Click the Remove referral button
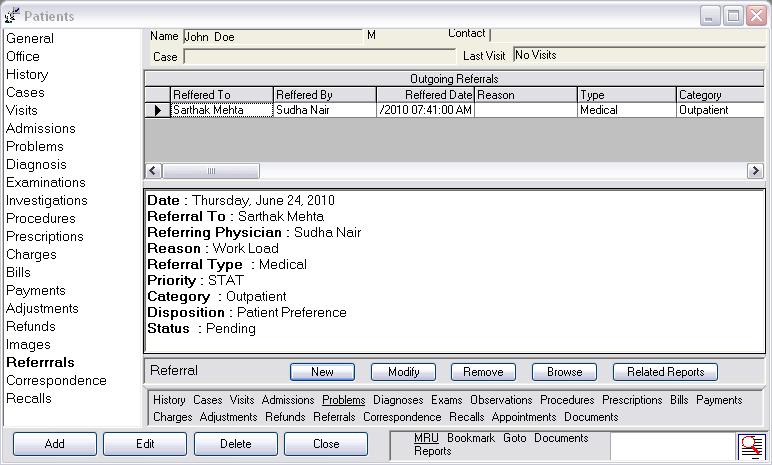This screenshot has width=772, height=465. pos(483,372)
